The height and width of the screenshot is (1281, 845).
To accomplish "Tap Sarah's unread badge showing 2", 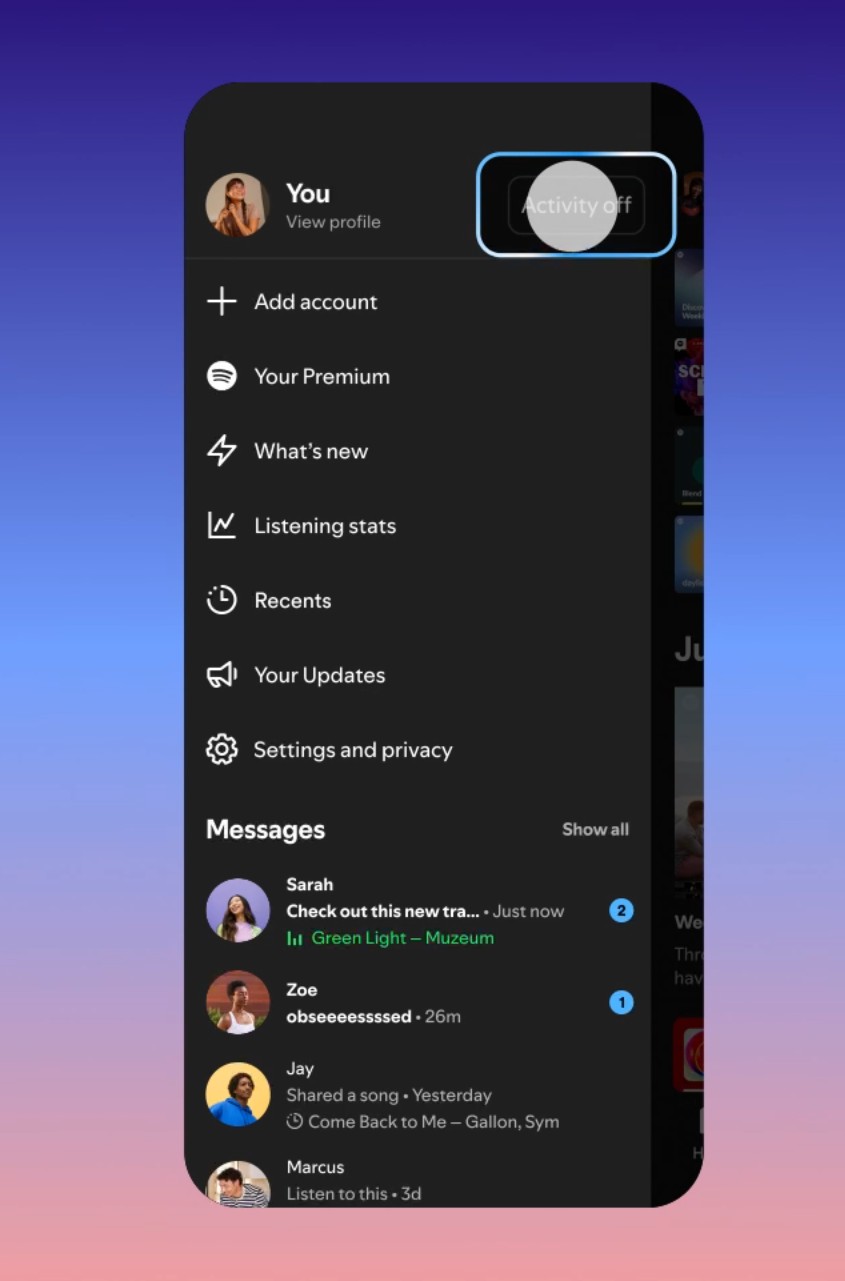I will point(621,911).
